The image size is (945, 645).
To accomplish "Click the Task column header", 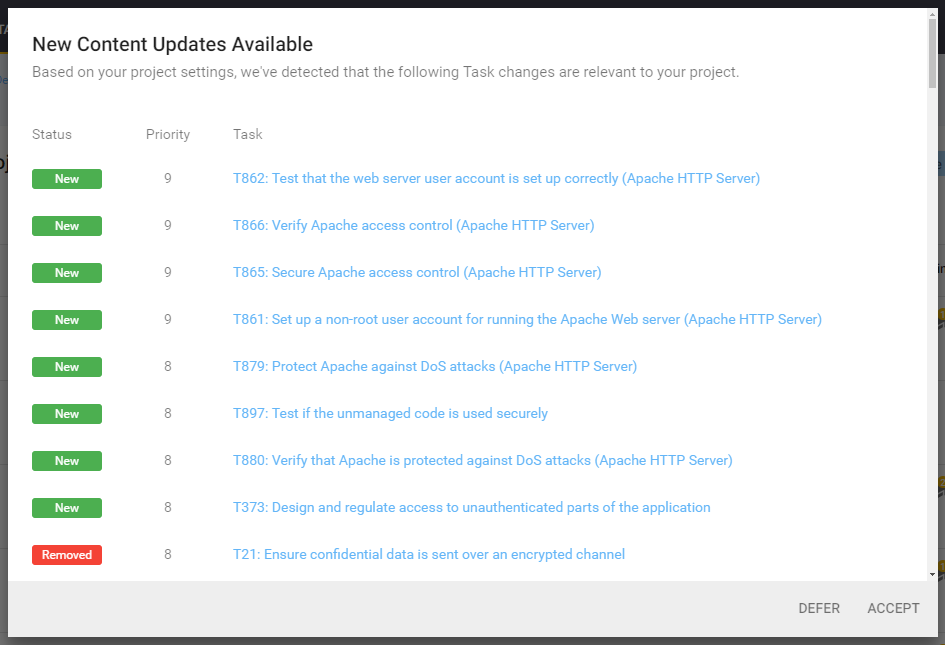I will (246, 134).
